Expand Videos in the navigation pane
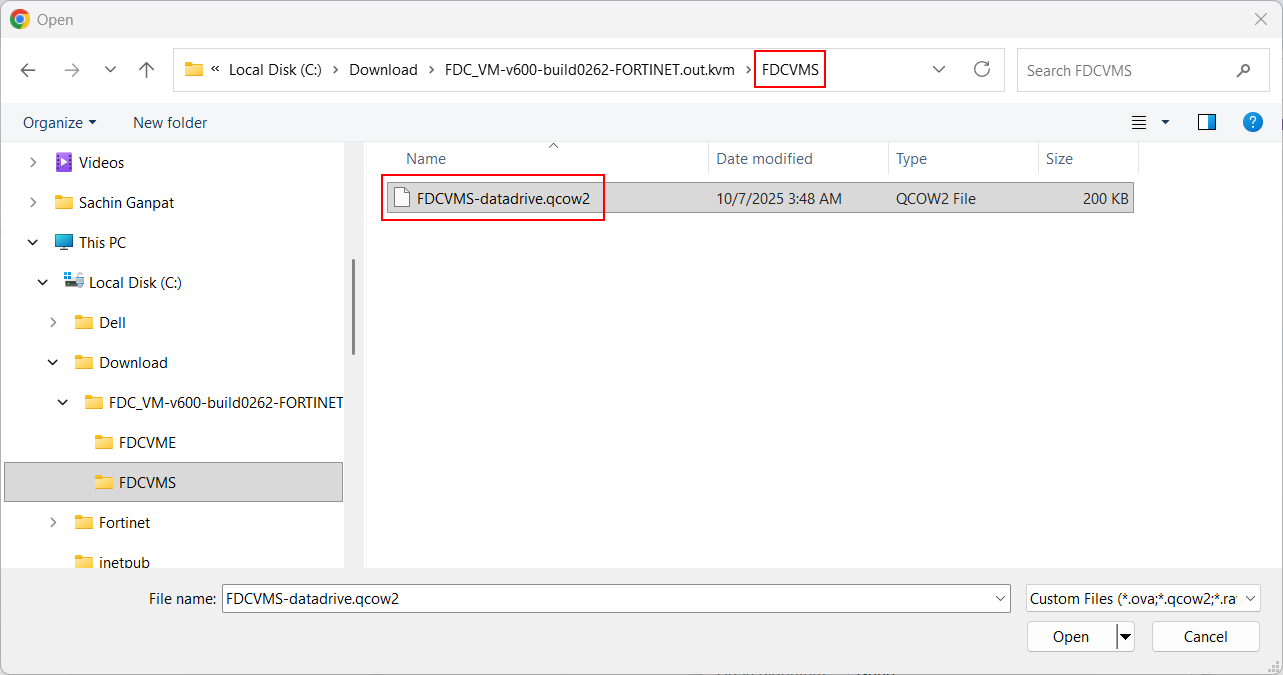Image resolution: width=1283 pixels, height=675 pixels. coord(33,162)
